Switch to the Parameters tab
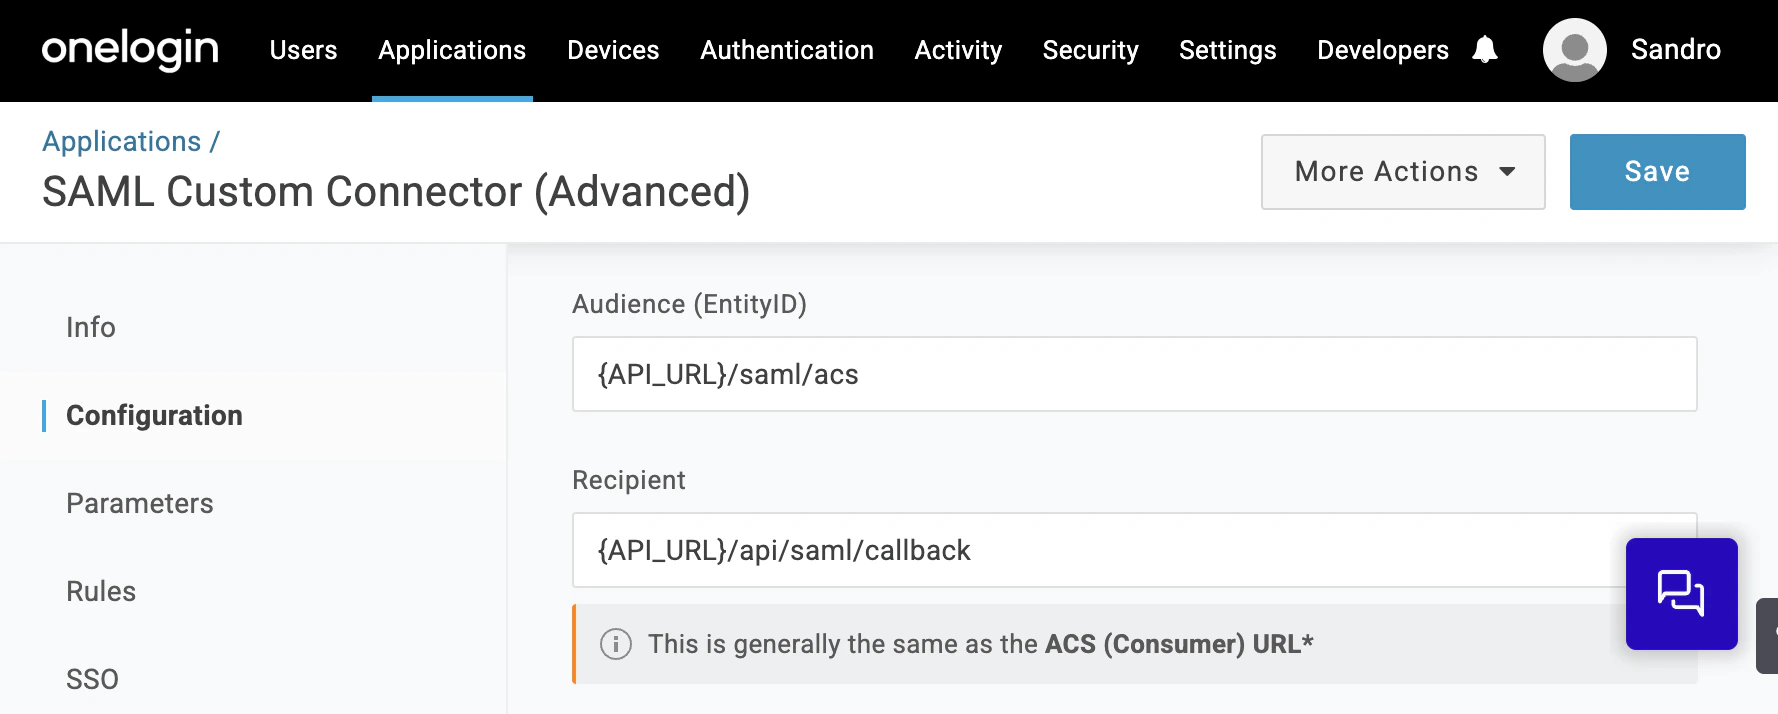Image resolution: width=1778 pixels, height=714 pixels. click(x=140, y=503)
